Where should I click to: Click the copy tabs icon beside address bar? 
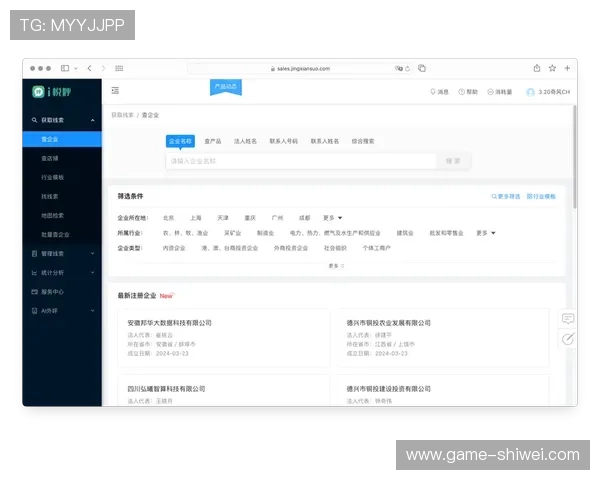coord(422,68)
